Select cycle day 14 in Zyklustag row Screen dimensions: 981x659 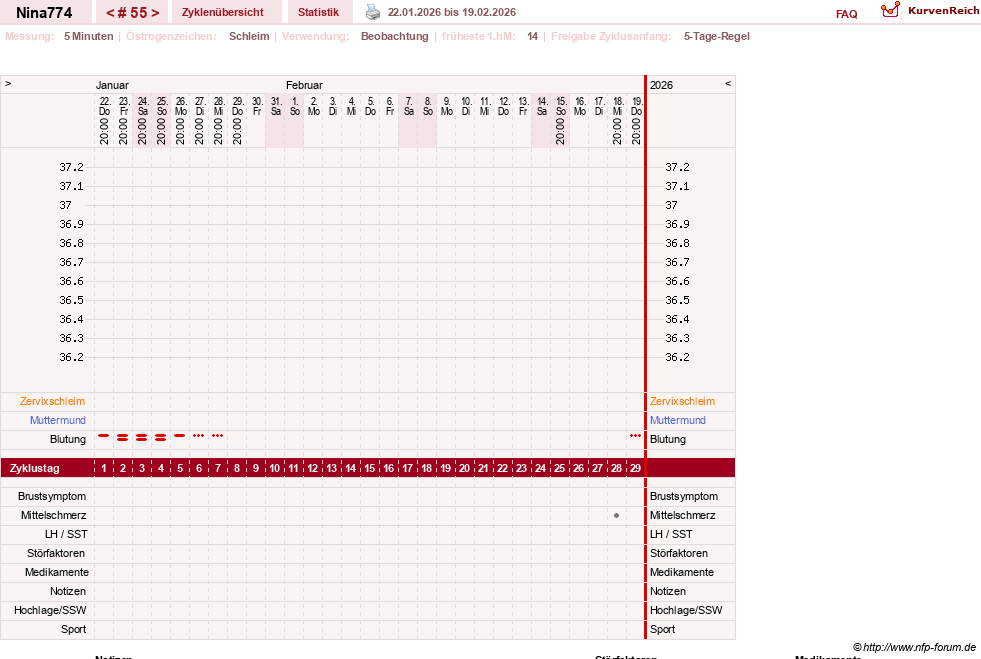[x=350, y=467]
